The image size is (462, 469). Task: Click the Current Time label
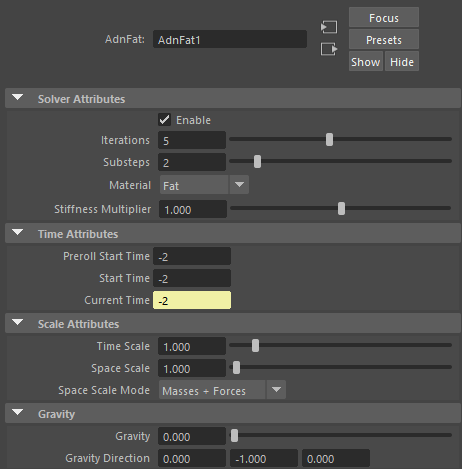[x=117, y=300]
